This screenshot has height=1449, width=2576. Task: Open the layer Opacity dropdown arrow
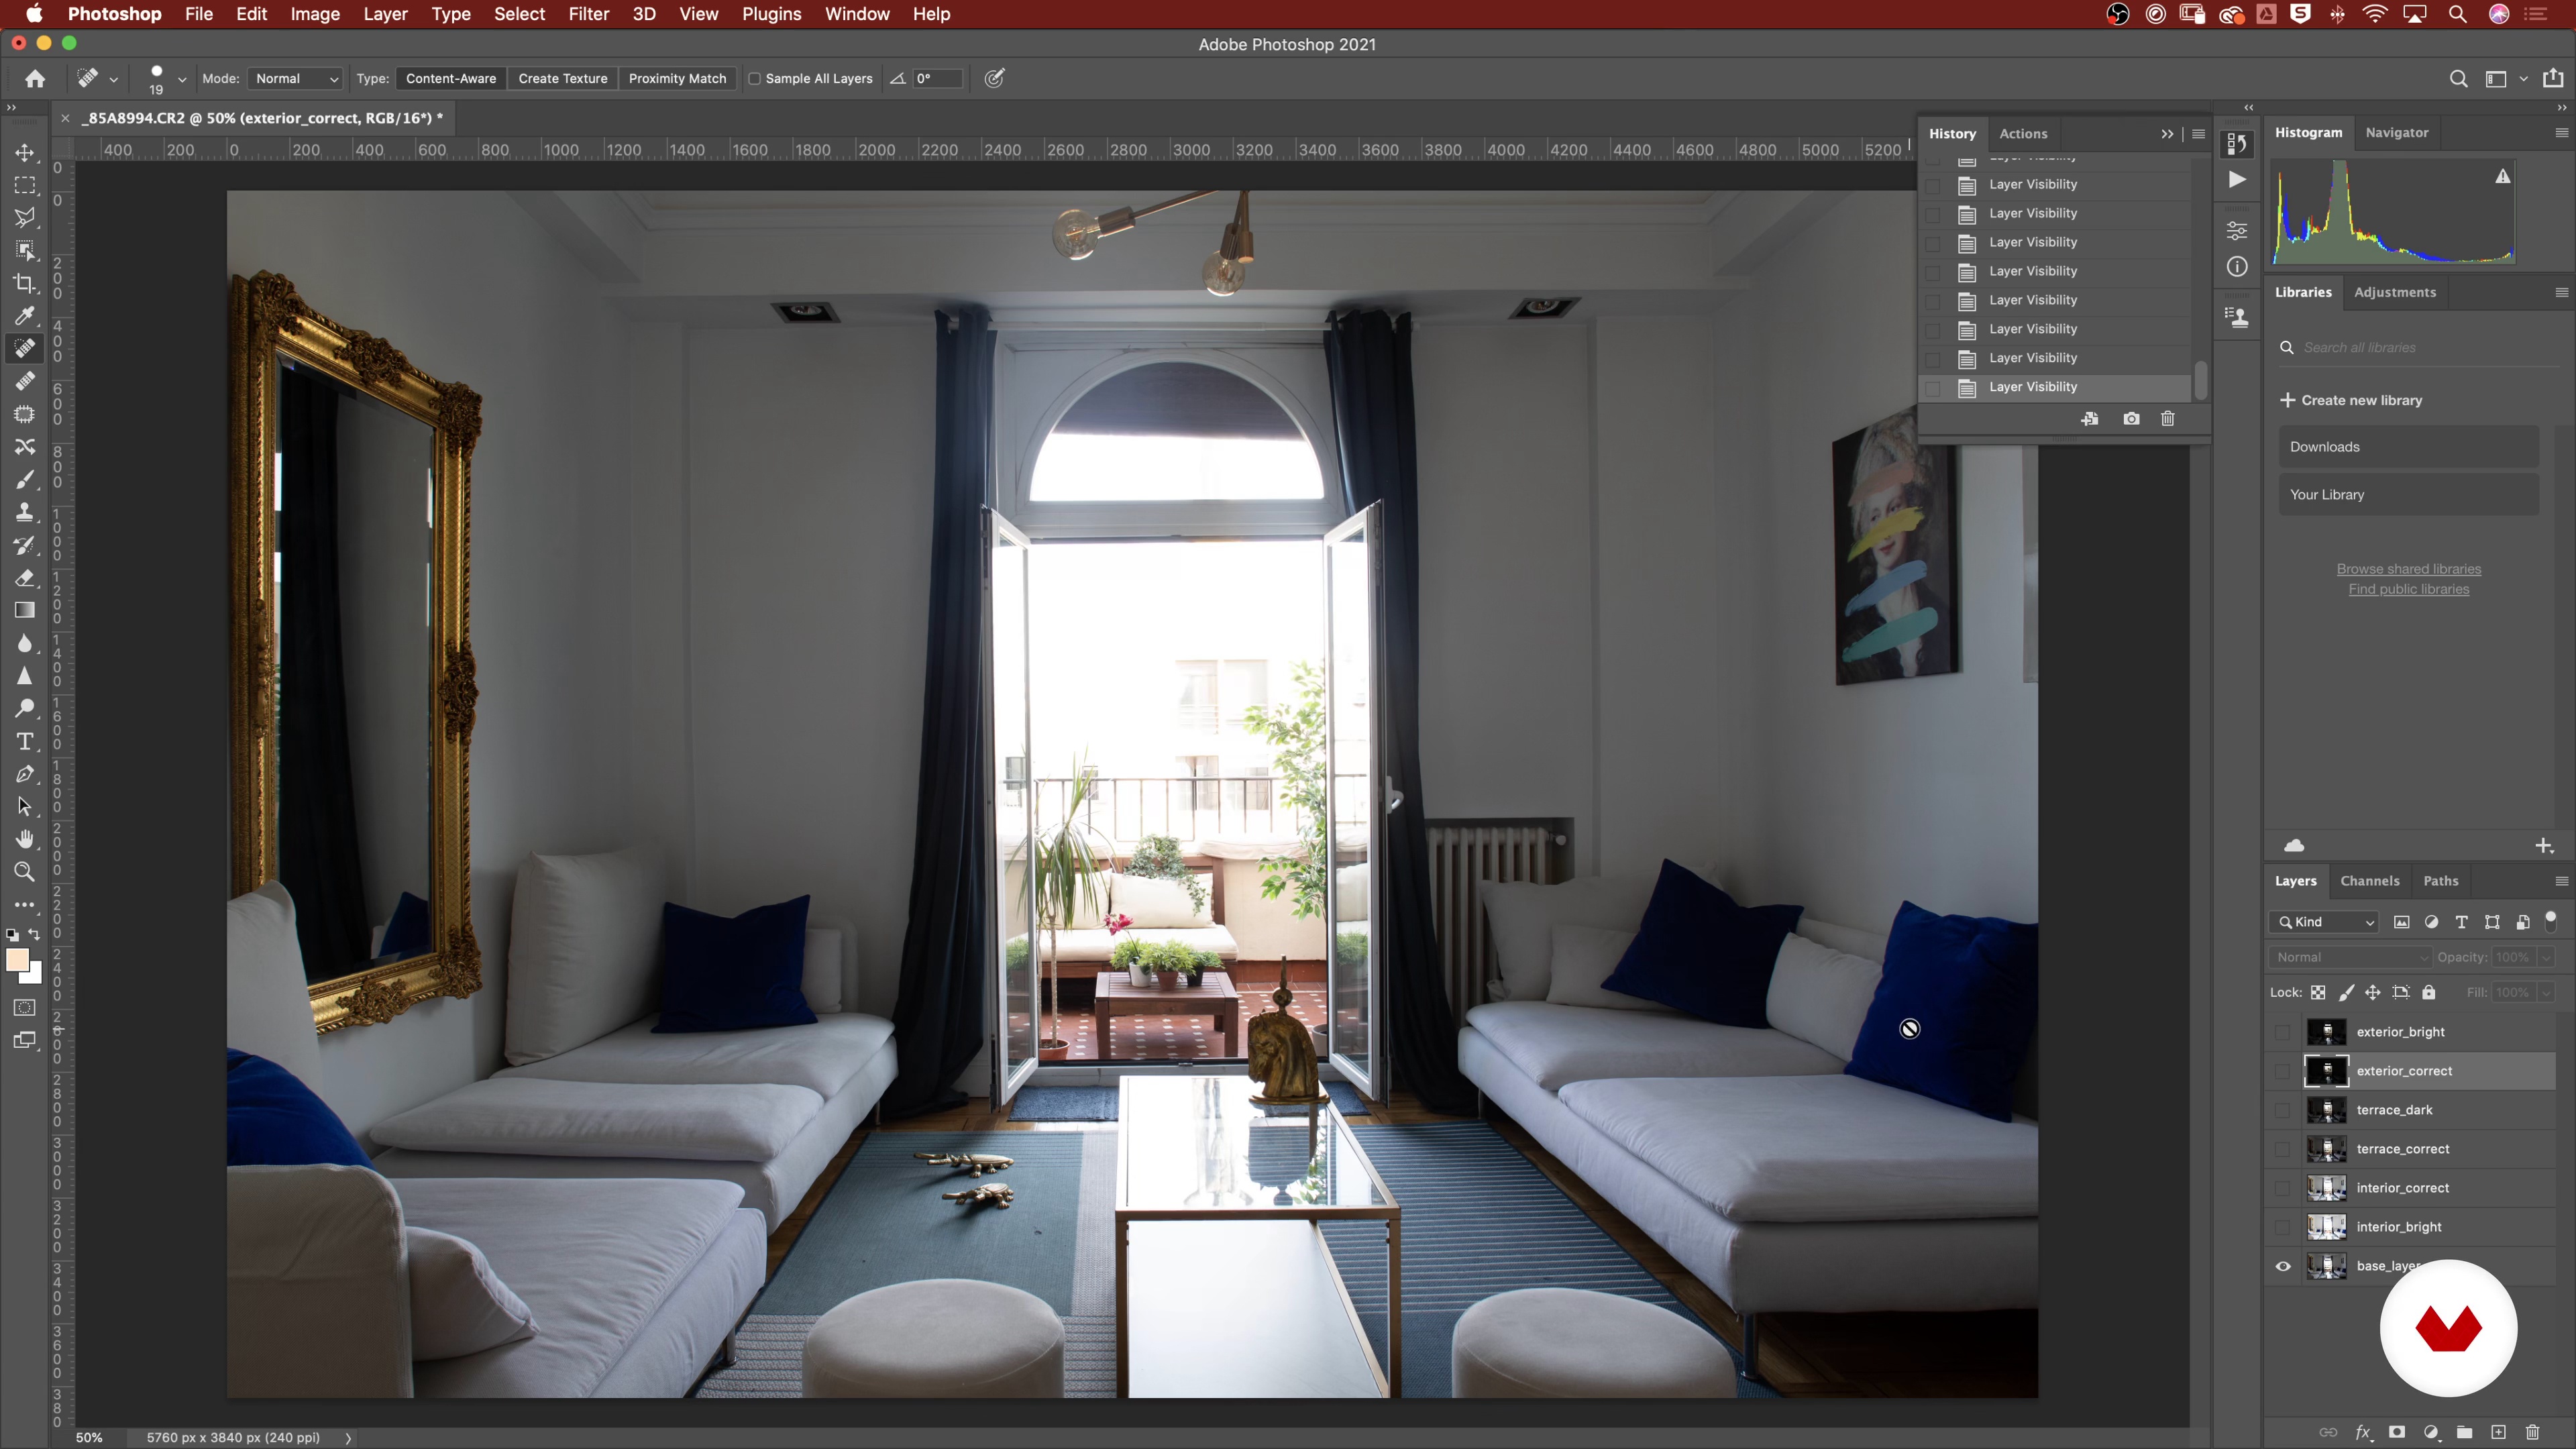(2546, 957)
